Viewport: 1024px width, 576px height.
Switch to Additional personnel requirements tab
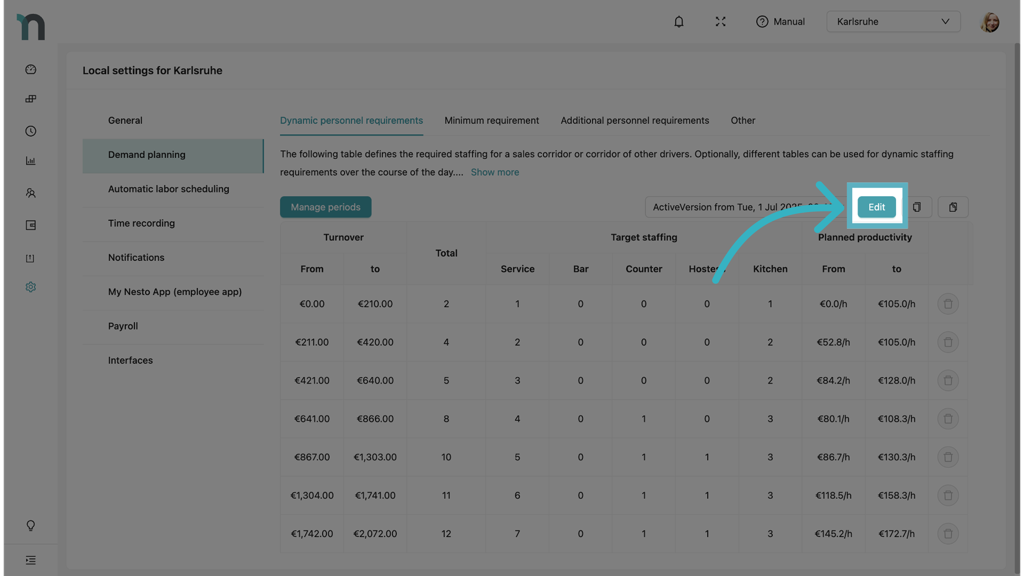634,120
